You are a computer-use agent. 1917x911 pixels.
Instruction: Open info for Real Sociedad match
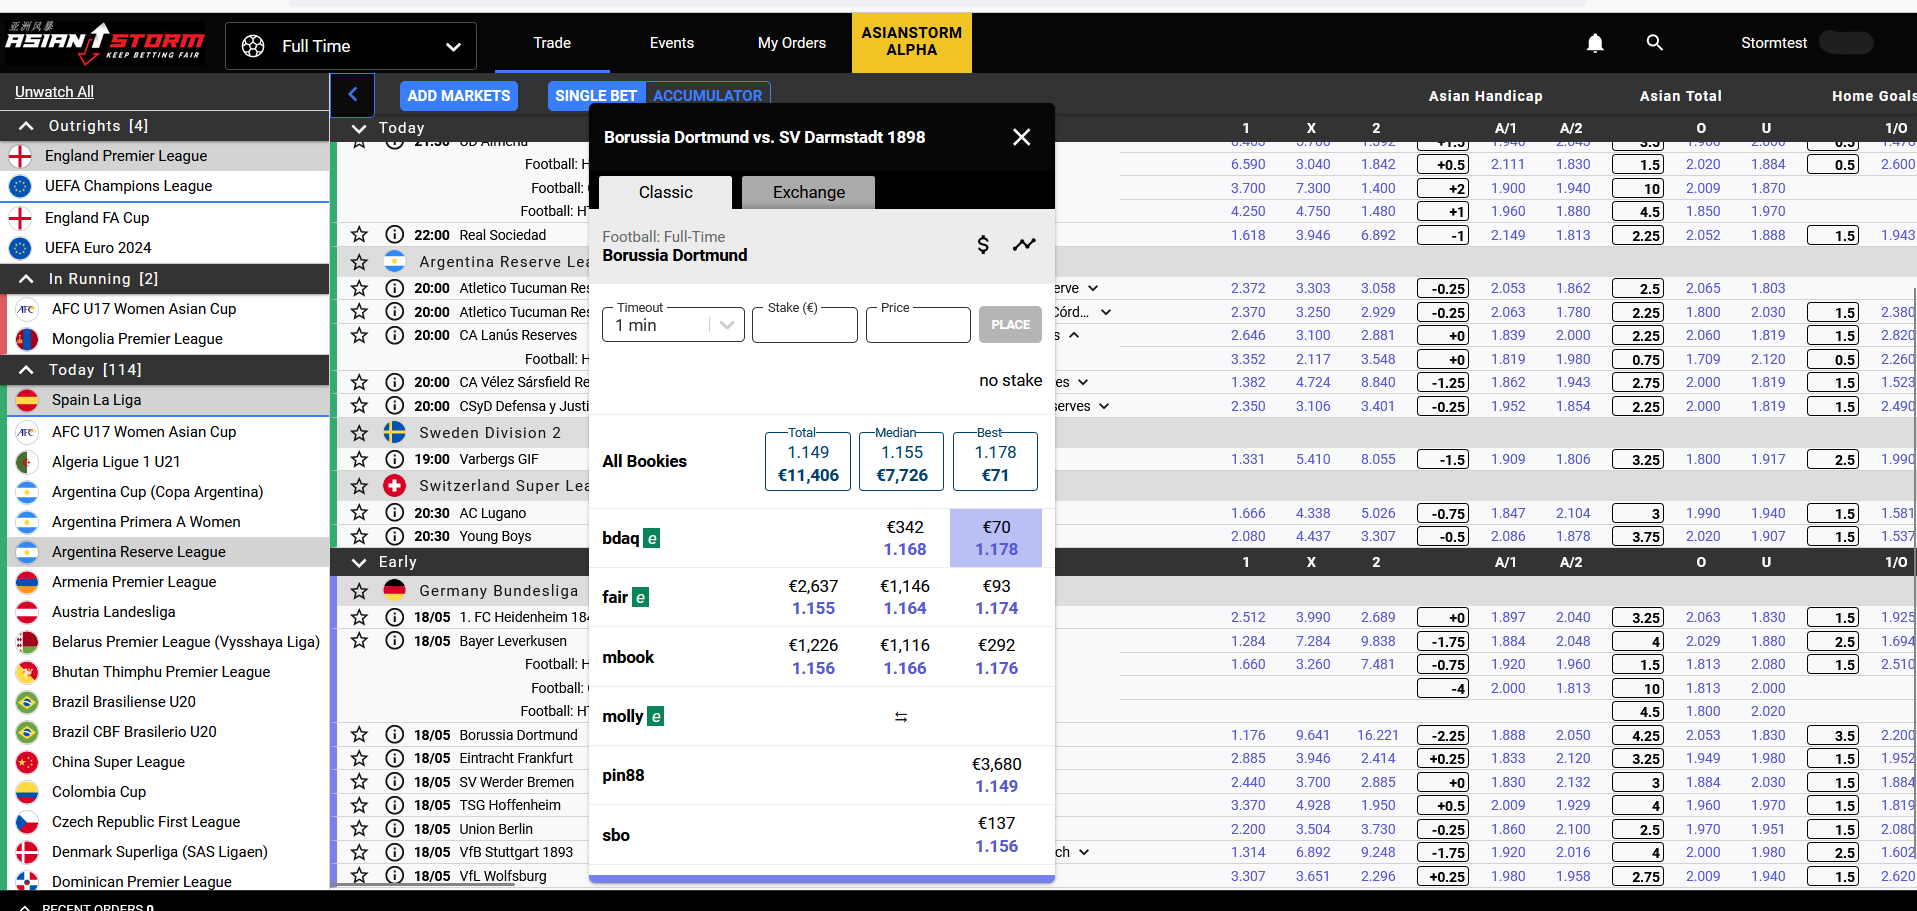[395, 235]
